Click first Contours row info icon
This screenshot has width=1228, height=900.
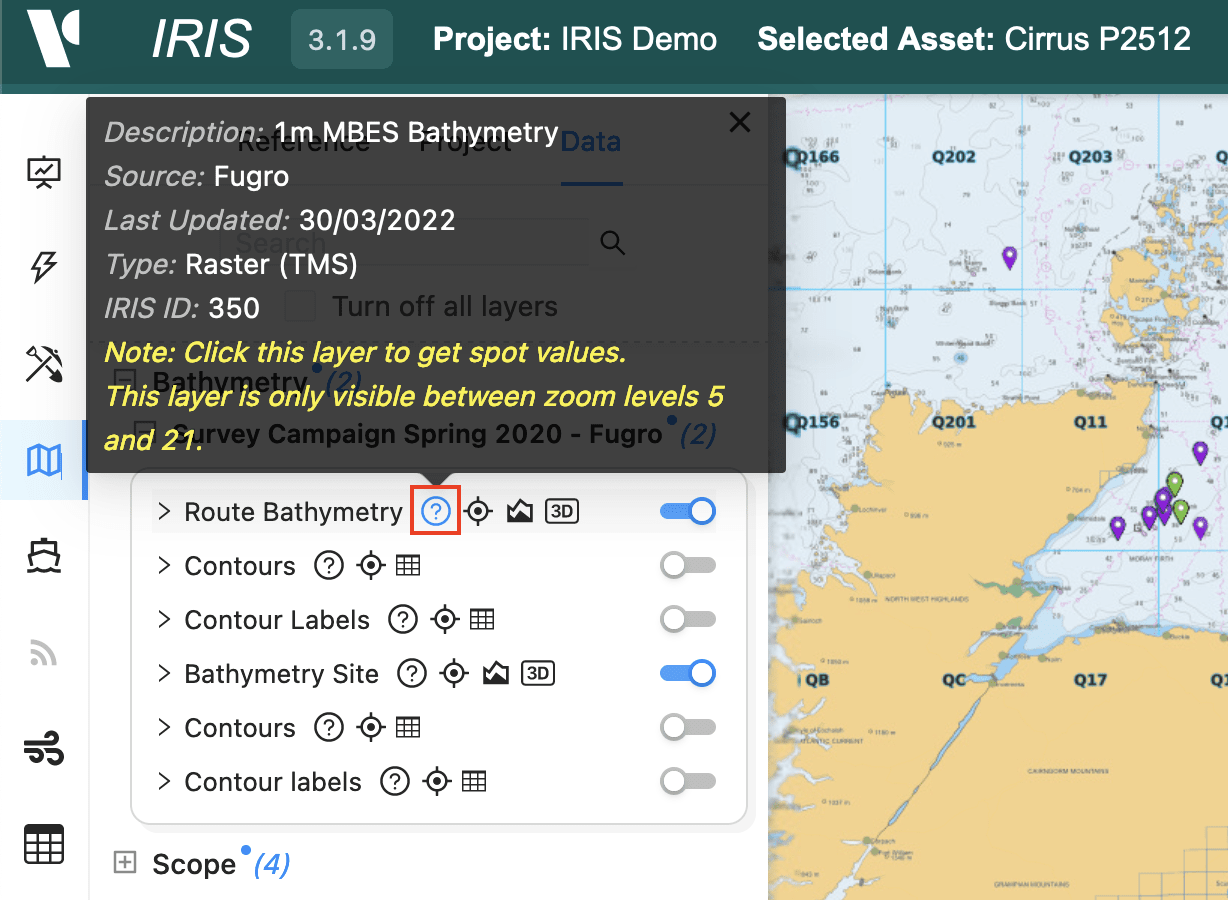[x=329, y=566]
